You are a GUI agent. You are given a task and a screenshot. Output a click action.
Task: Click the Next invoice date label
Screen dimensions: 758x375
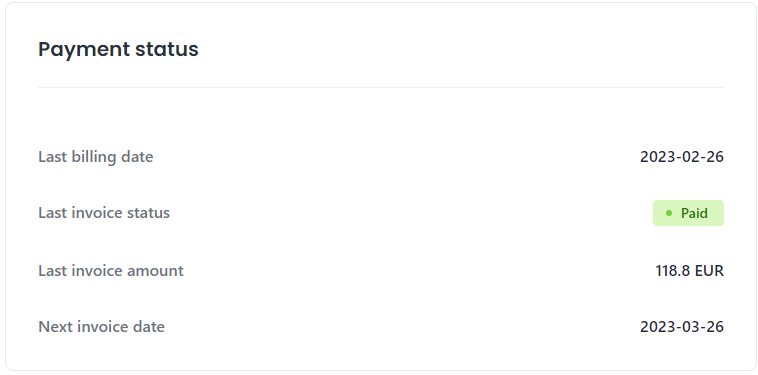coord(102,327)
